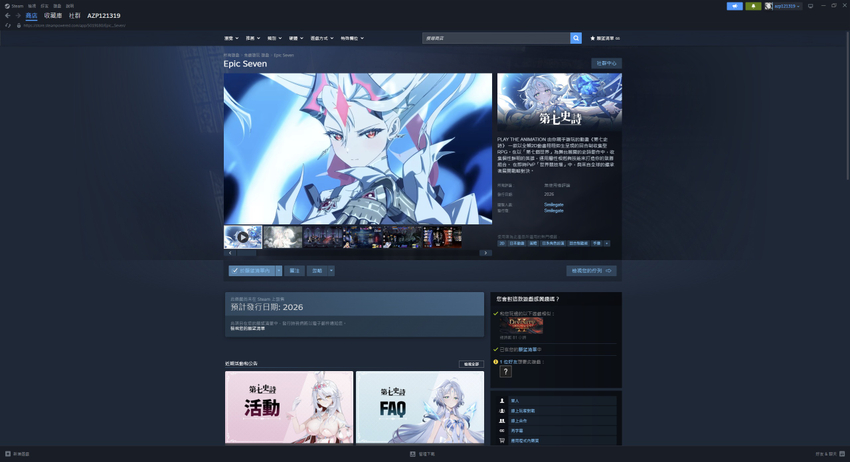Click the store search input field
Viewport: 850px width, 462px height.
click(495, 38)
